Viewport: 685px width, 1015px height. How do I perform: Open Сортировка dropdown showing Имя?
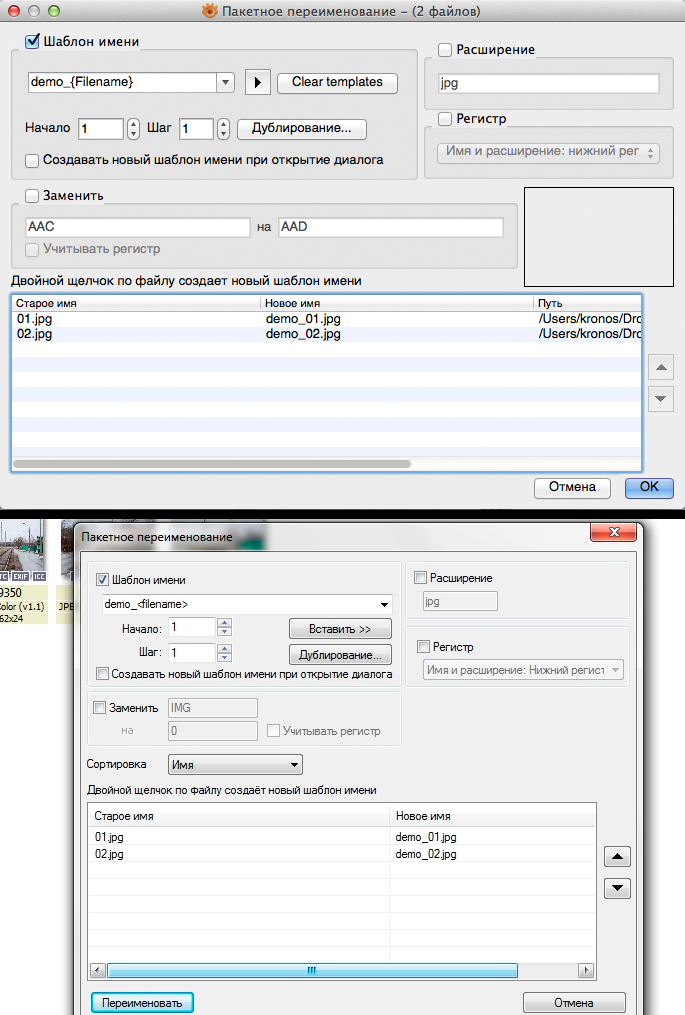(x=235, y=764)
